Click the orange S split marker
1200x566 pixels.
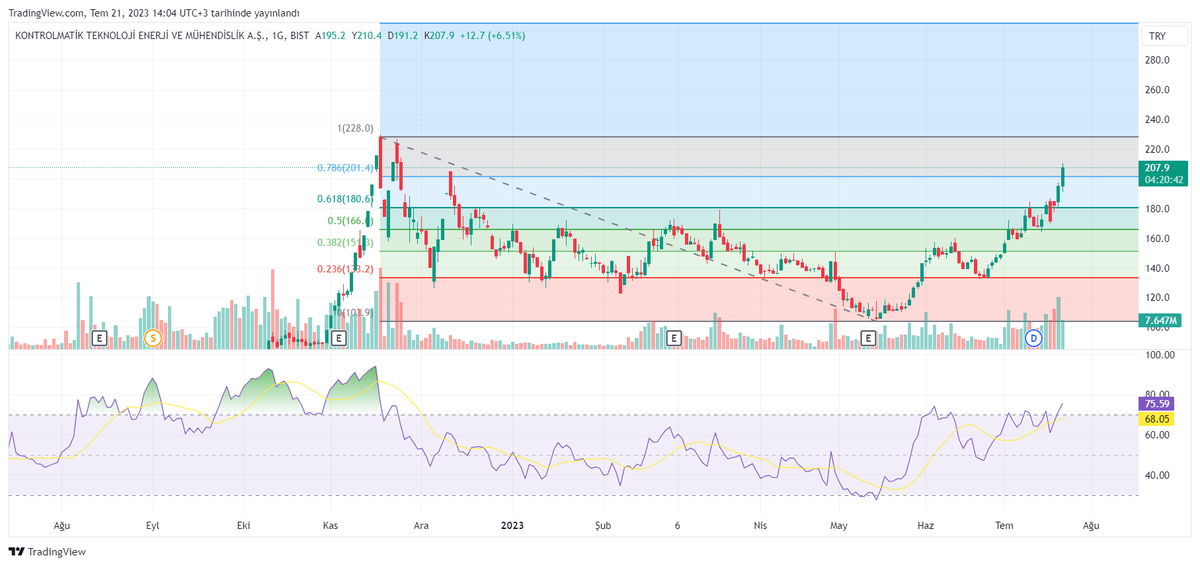(x=152, y=338)
